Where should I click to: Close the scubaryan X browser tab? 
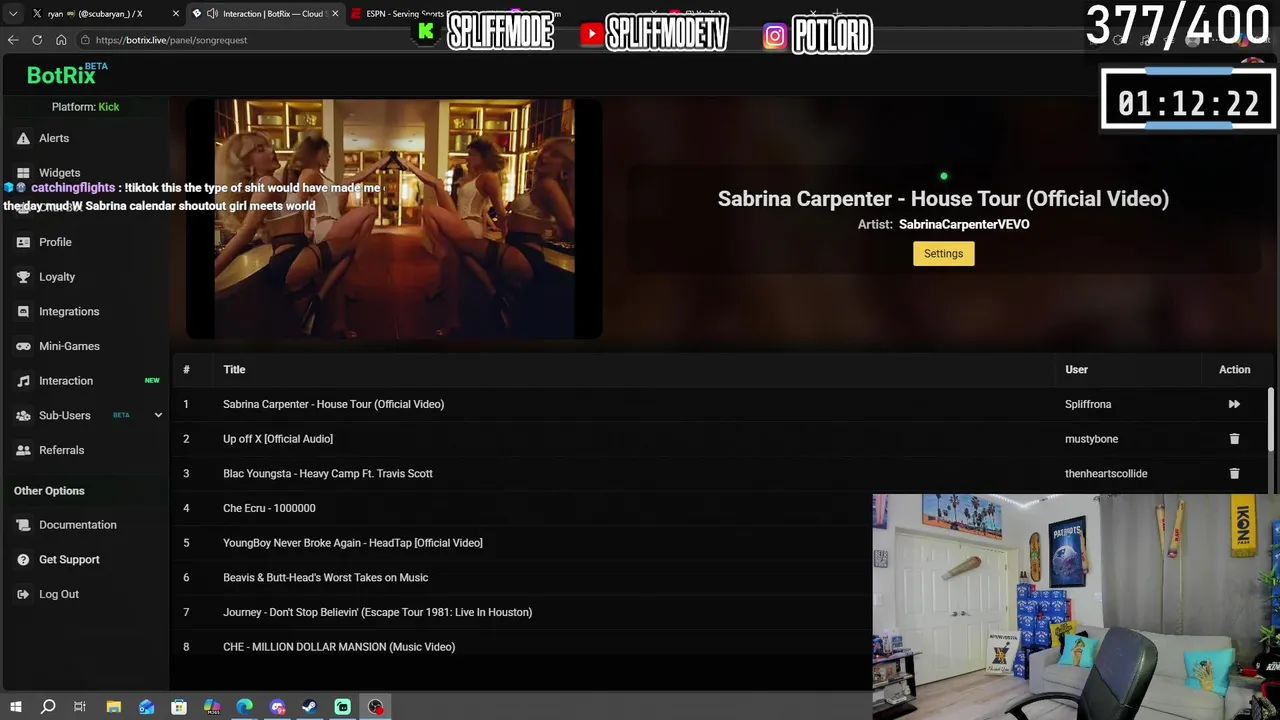176,14
